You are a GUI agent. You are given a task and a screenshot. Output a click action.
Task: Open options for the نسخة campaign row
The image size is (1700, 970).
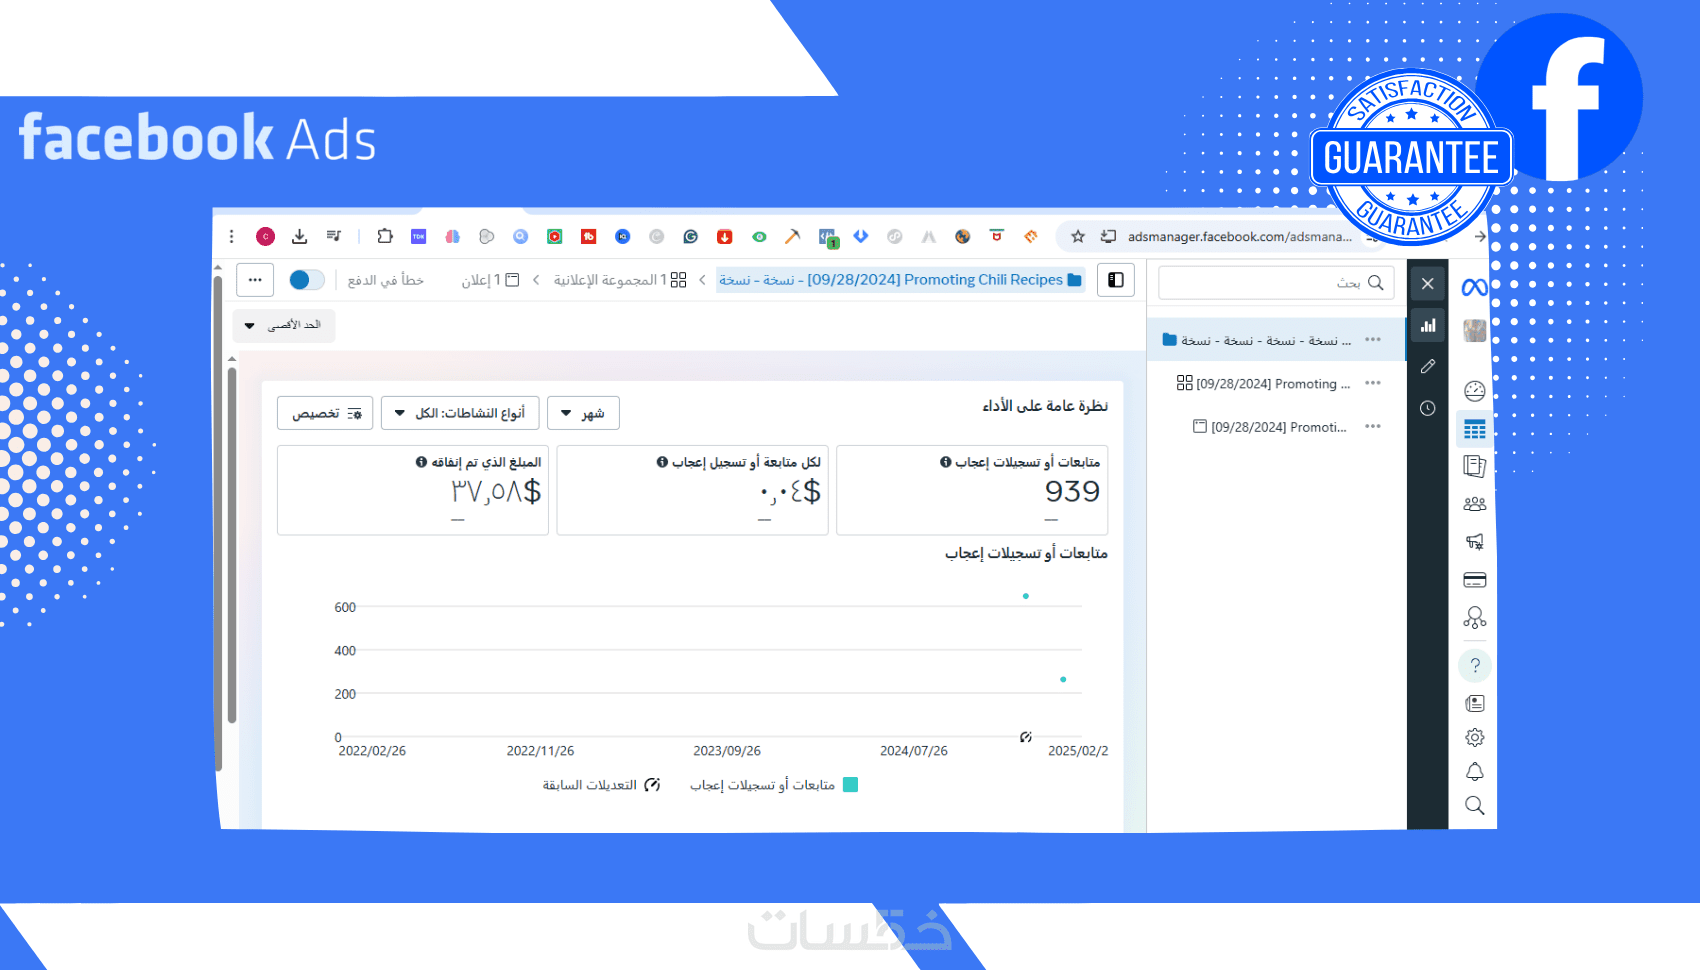point(1373,340)
